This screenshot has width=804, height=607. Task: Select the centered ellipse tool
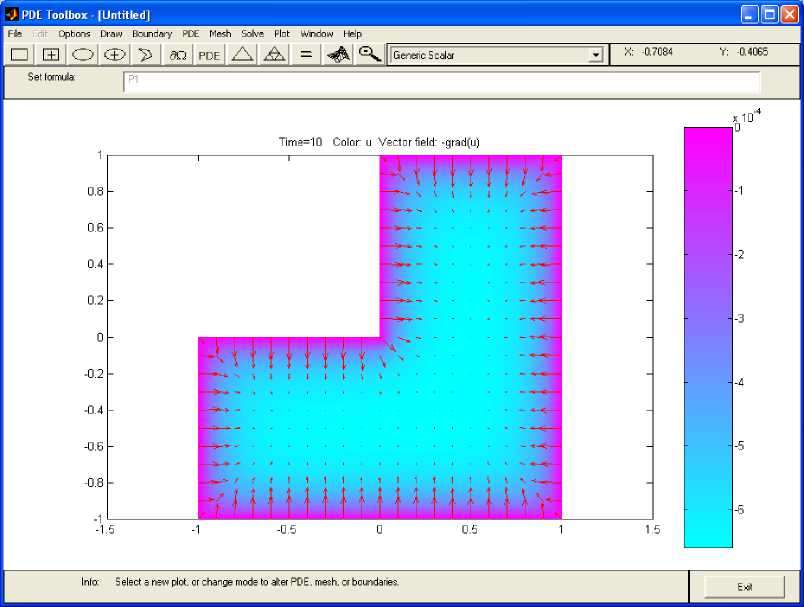(x=115, y=55)
